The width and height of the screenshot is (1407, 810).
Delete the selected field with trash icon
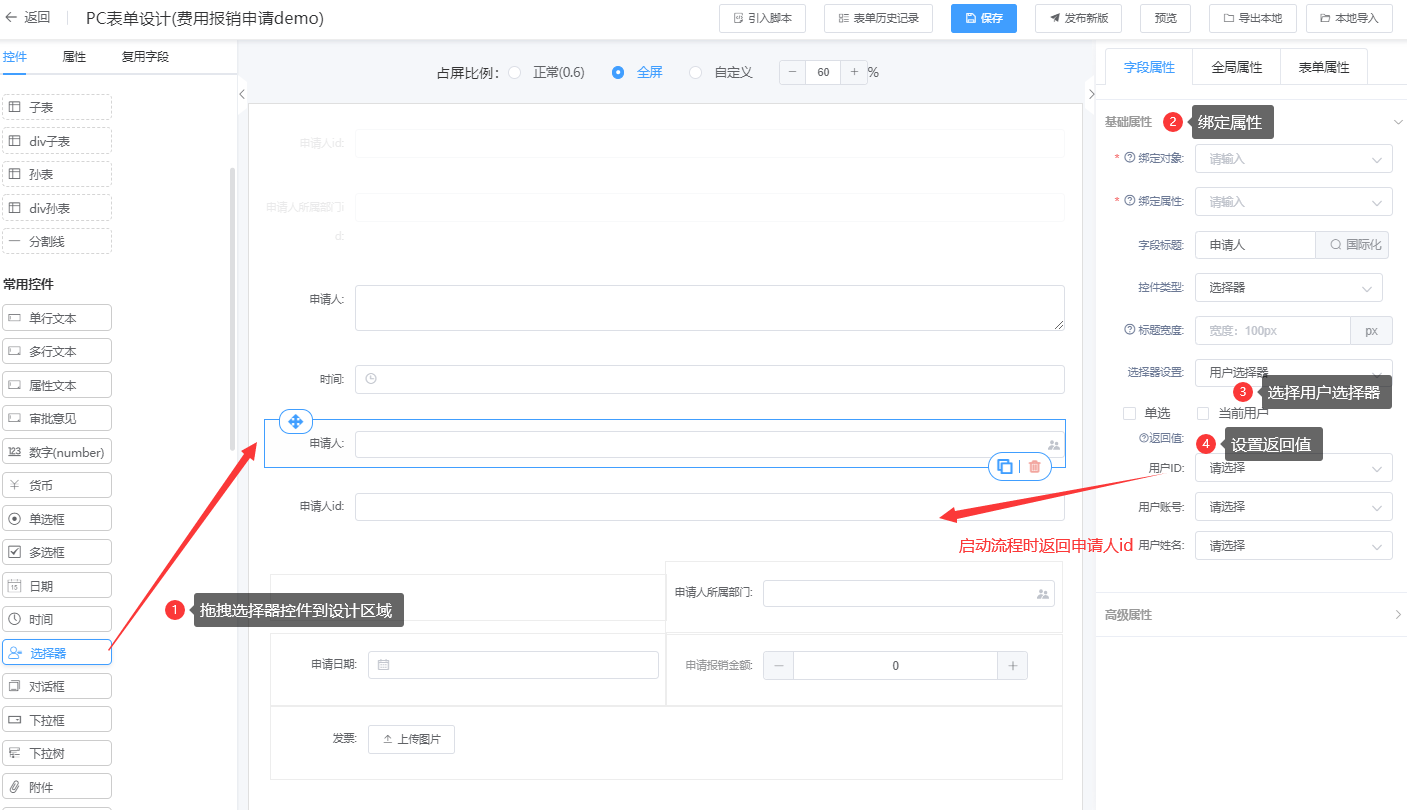[x=1035, y=466]
